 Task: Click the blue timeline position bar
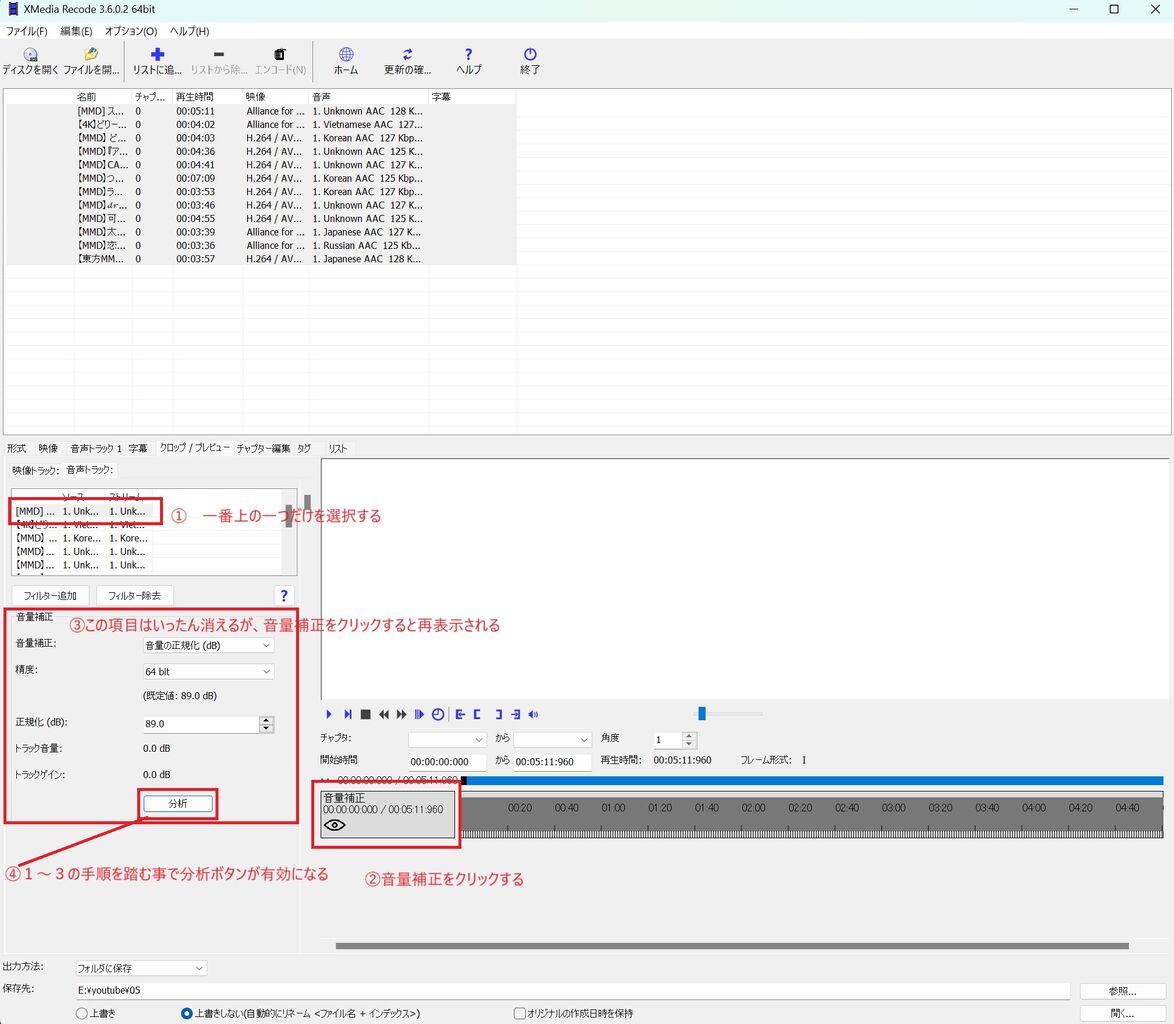[x=815, y=781]
